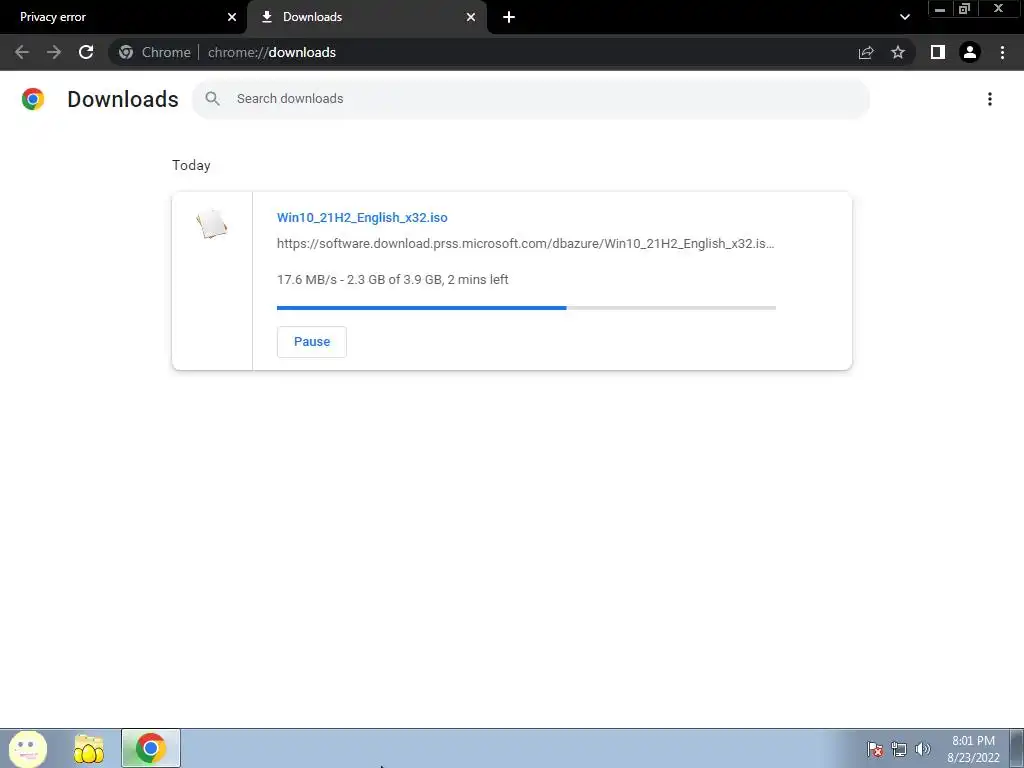The width and height of the screenshot is (1024, 768).
Task: Open the profile avatar menu
Action: click(970, 52)
